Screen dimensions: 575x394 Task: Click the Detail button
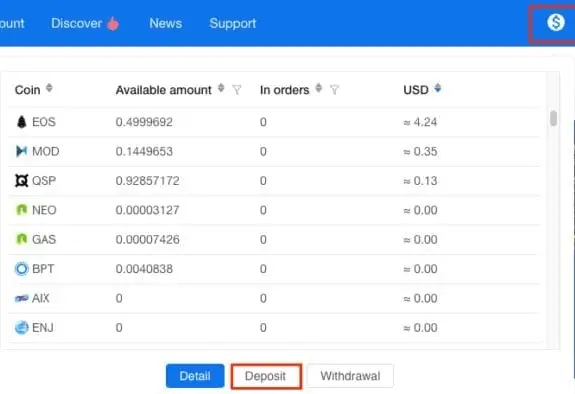click(x=195, y=376)
